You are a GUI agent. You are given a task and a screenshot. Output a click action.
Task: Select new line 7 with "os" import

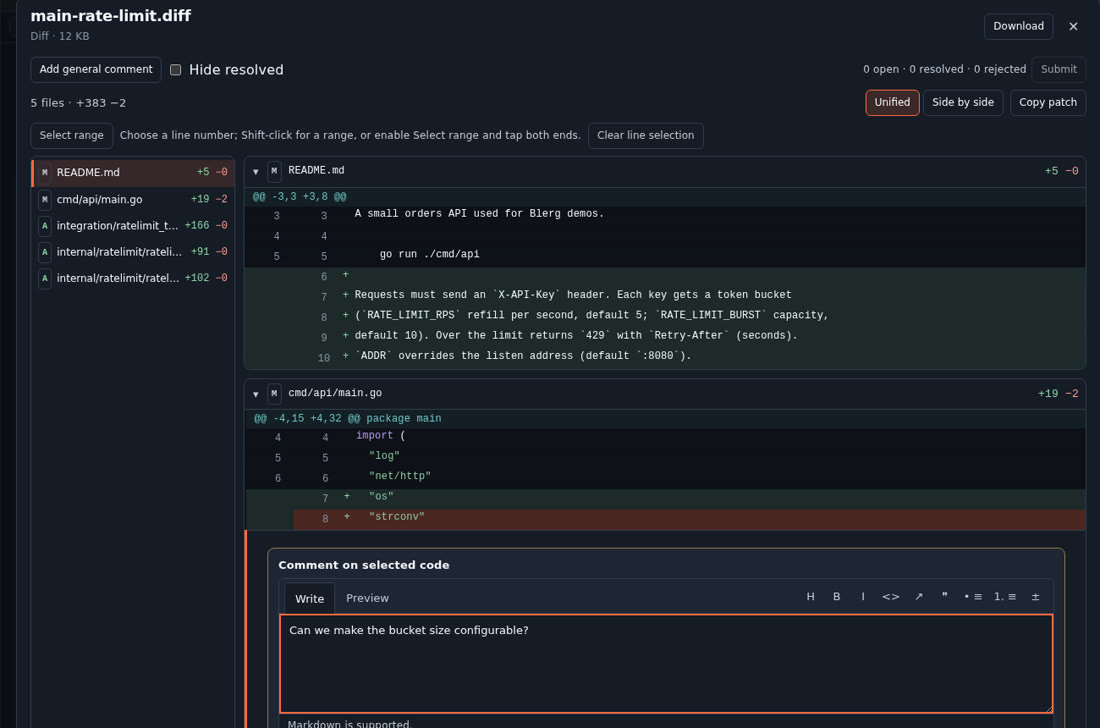point(665,497)
